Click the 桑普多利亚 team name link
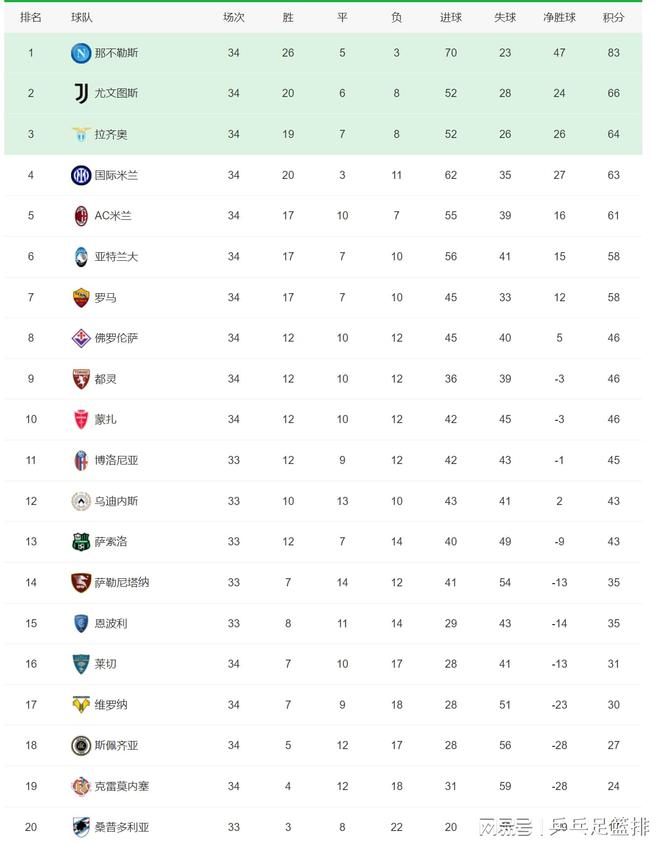660x845 pixels. point(122,827)
